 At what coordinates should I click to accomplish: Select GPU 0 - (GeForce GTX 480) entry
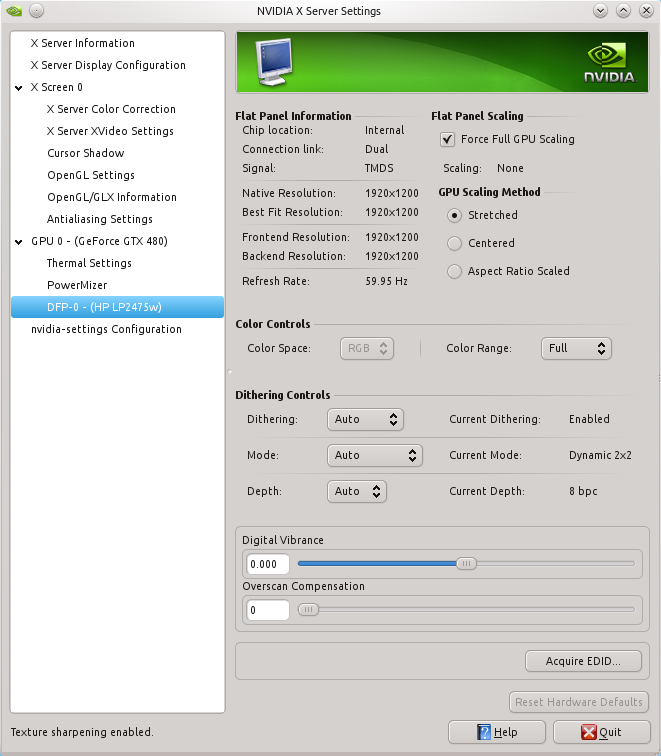pyautogui.click(x=99, y=241)
